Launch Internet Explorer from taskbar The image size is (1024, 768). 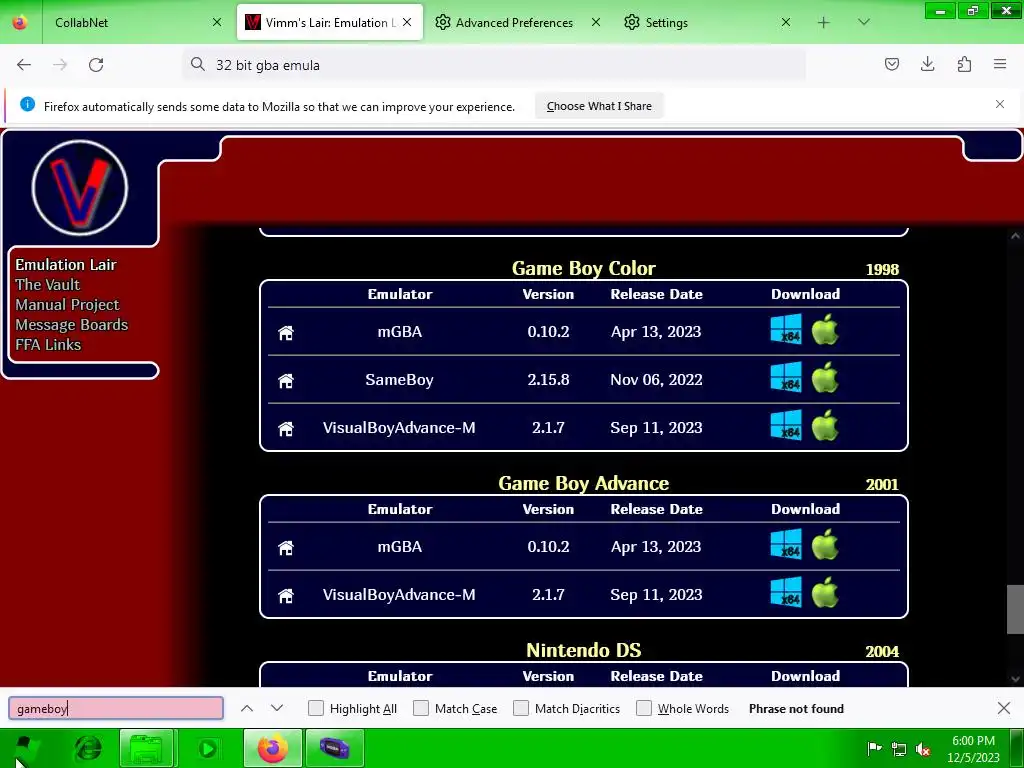pos(88,748)
